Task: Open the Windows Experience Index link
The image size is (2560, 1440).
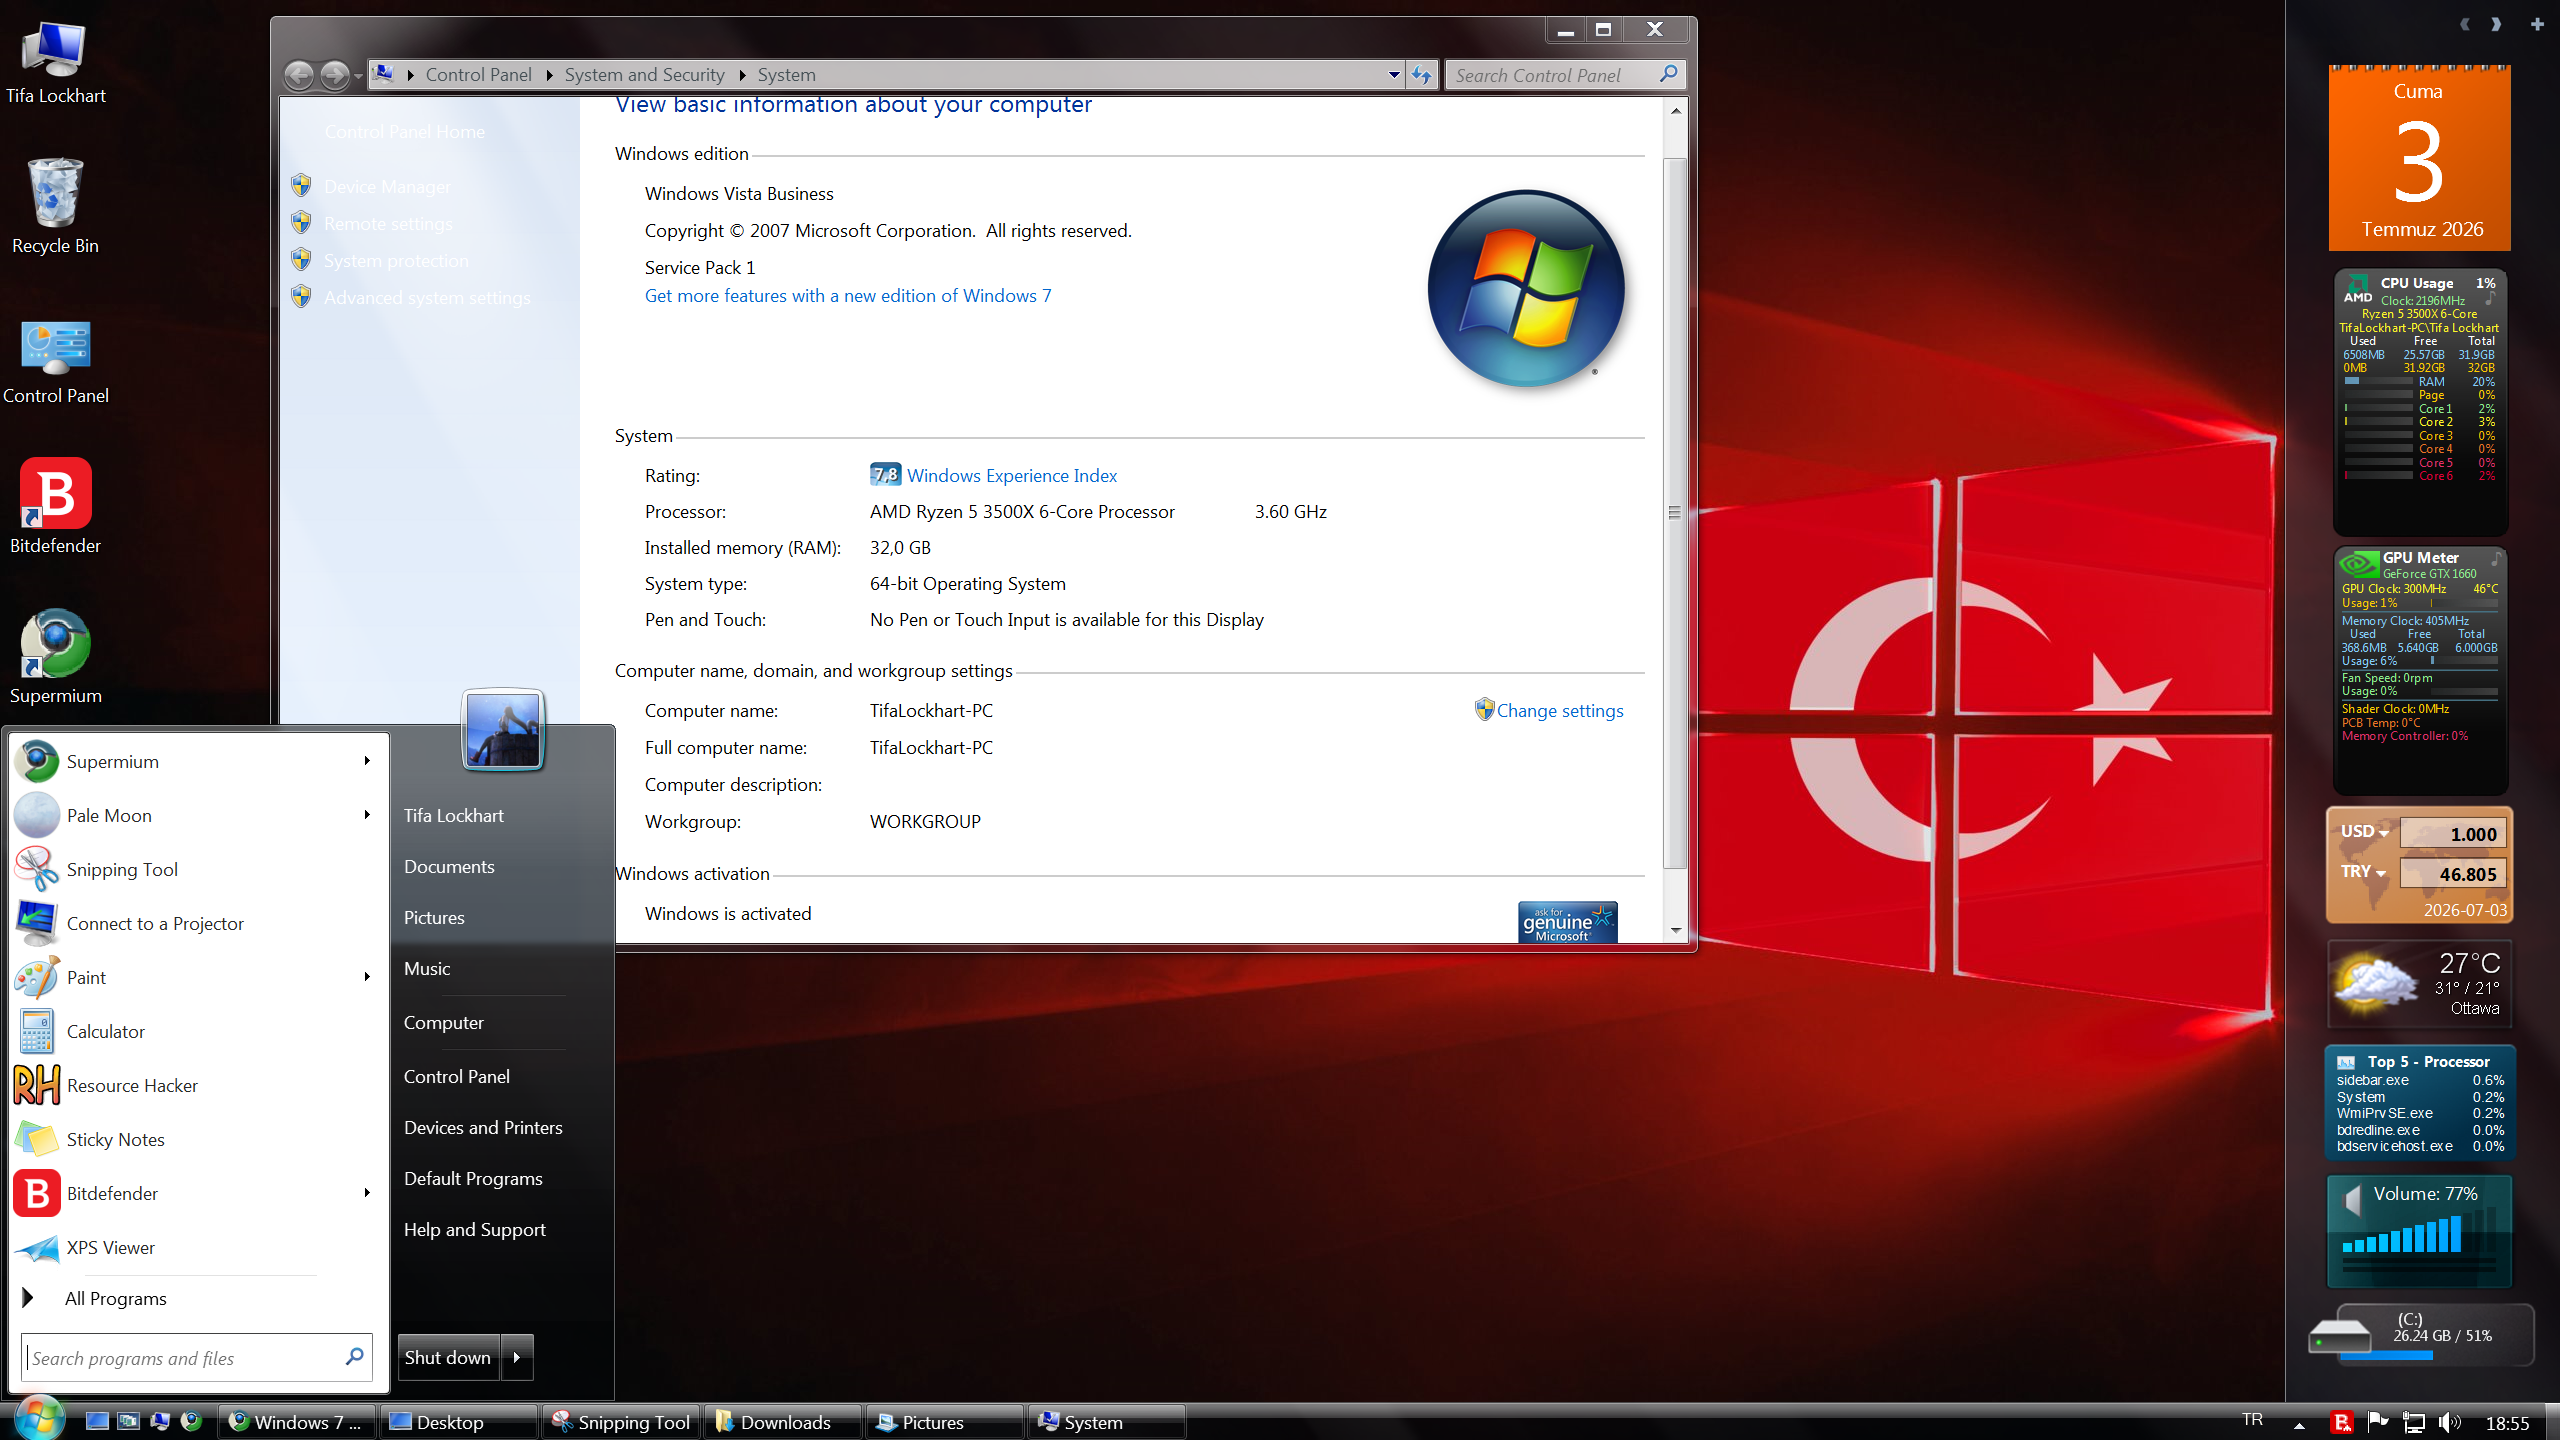Action: coord(1012,475)
